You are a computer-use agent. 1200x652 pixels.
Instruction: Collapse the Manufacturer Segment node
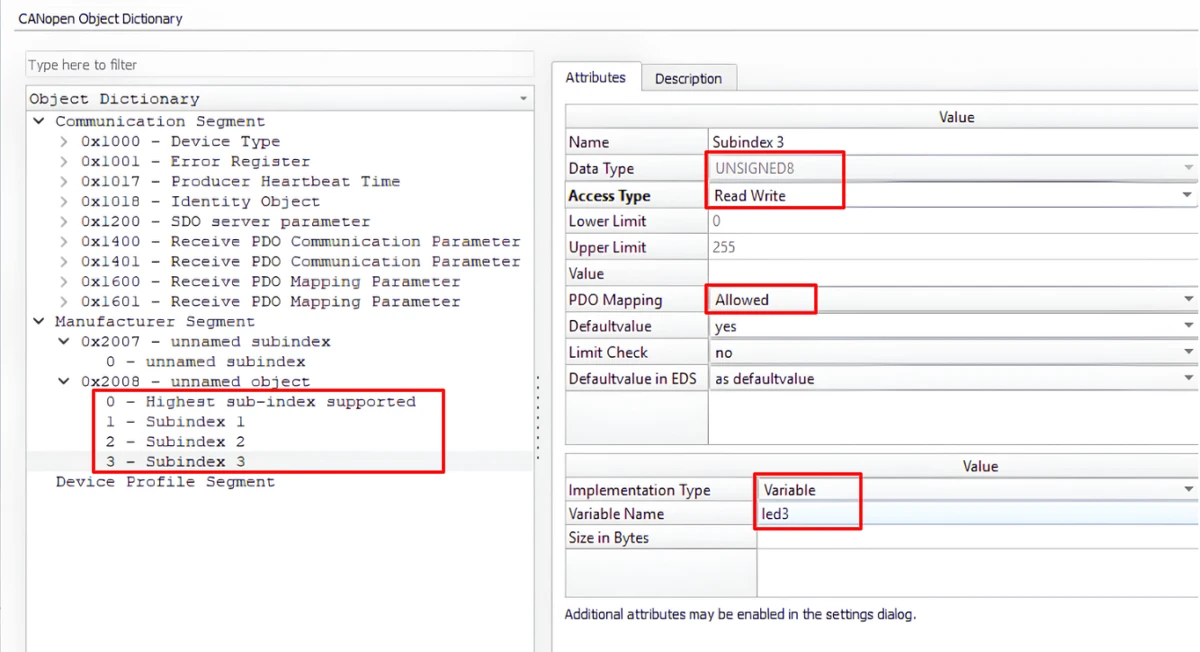tap(39, 321)
